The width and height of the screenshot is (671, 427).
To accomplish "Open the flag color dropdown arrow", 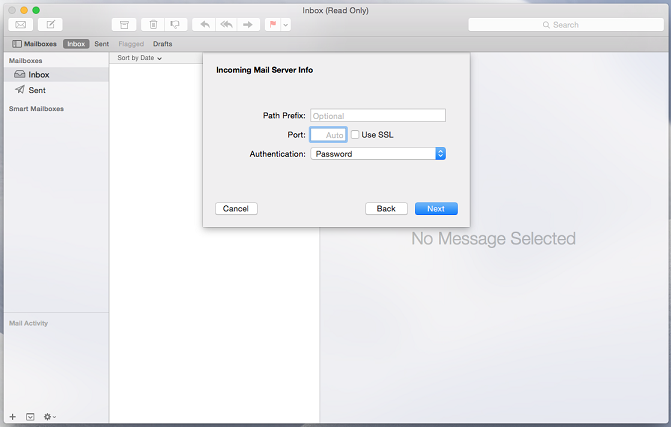I will [x=286, y=24].
